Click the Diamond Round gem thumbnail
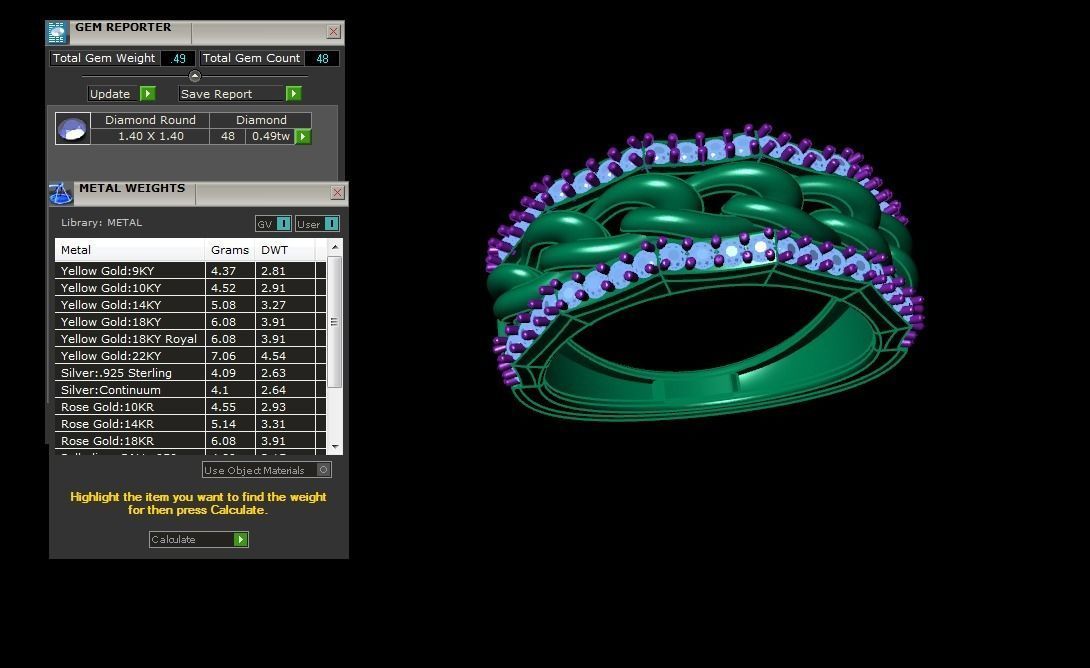 73,129
